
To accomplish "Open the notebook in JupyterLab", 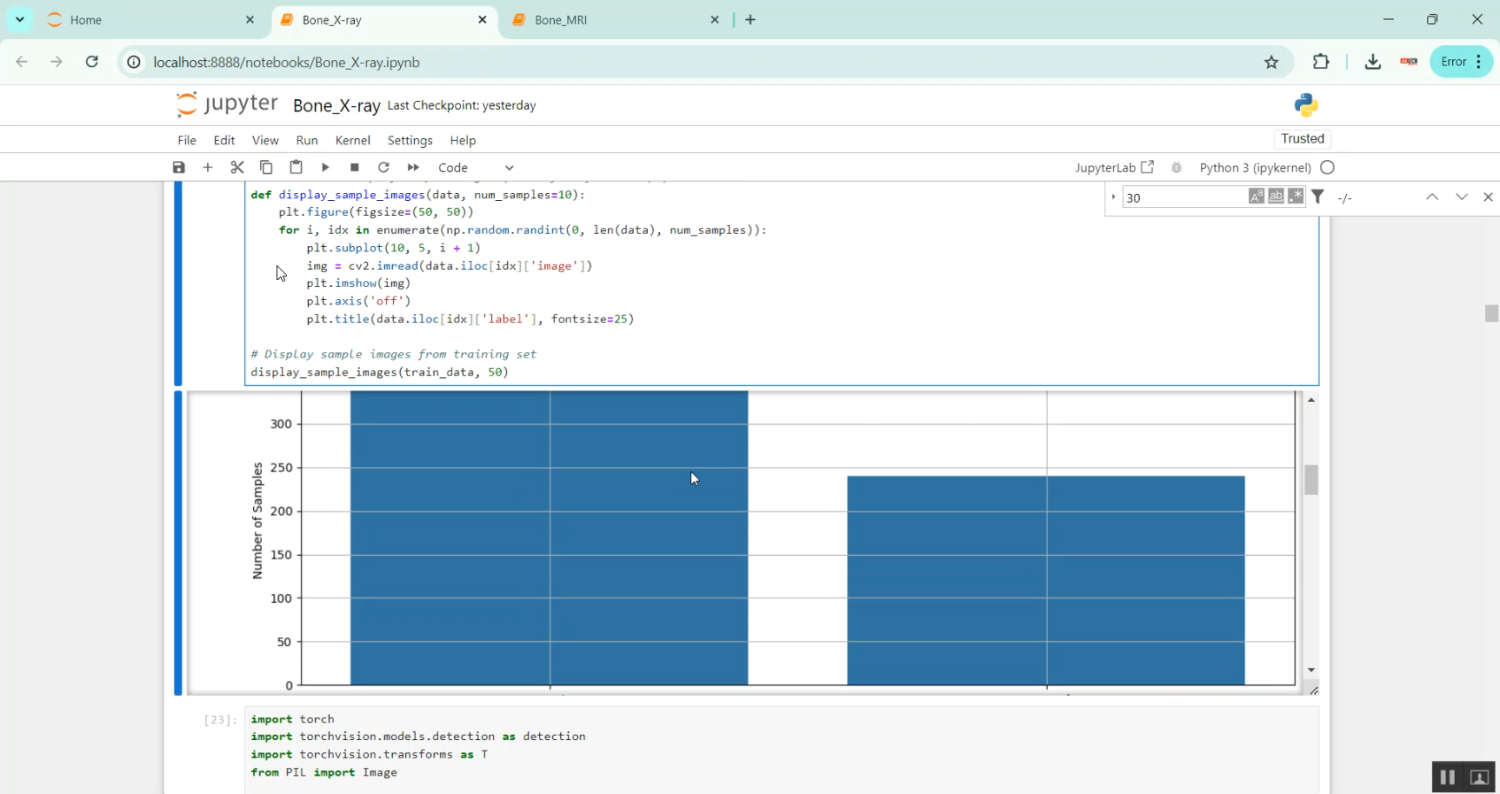I will click(x=1114, y=168).
